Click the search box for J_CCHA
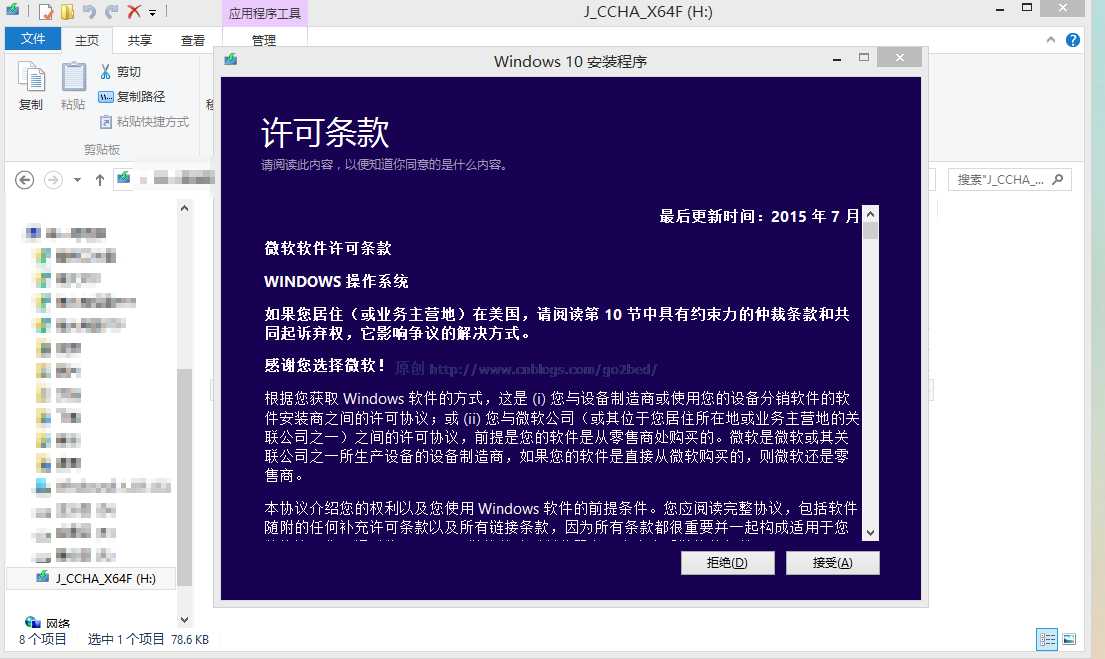Screen dimensions: 1105x659 tap(1009, 180)
